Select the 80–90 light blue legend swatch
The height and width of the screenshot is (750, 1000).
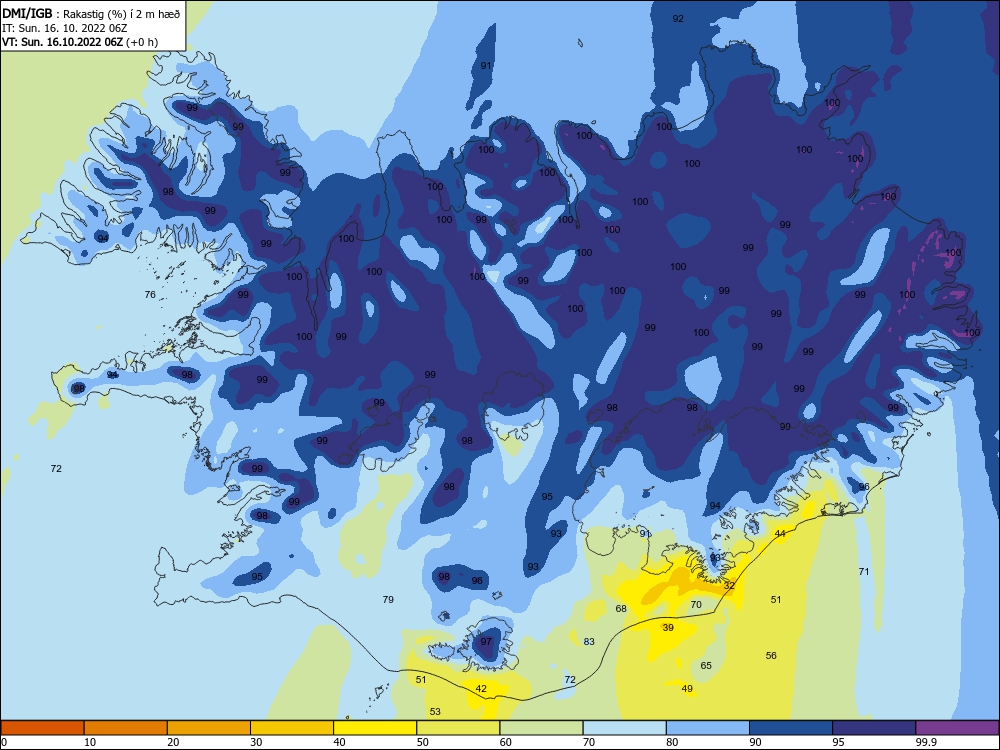pyautogui.click(x=708, y=728)
